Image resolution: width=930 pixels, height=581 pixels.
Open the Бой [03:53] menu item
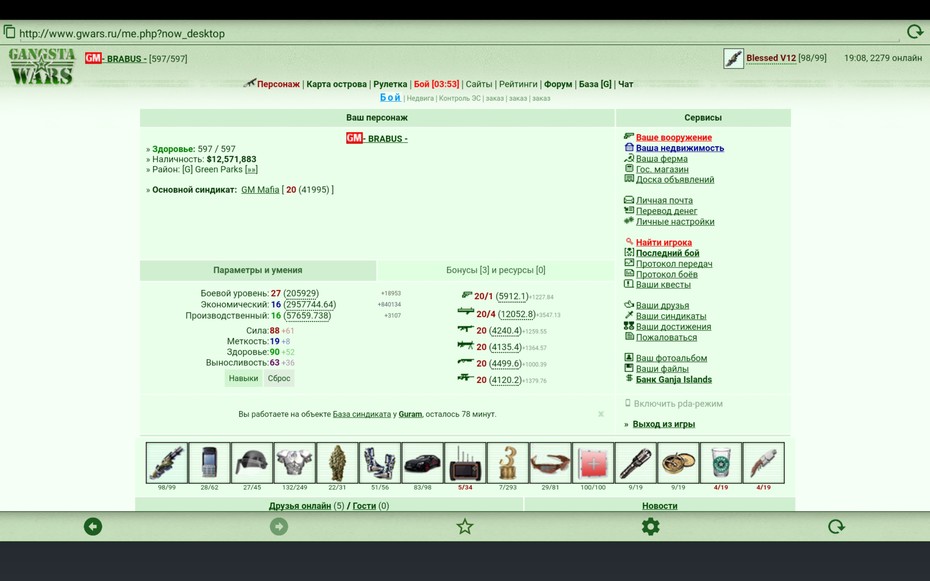pyautogui.click(x=437, y=84)
